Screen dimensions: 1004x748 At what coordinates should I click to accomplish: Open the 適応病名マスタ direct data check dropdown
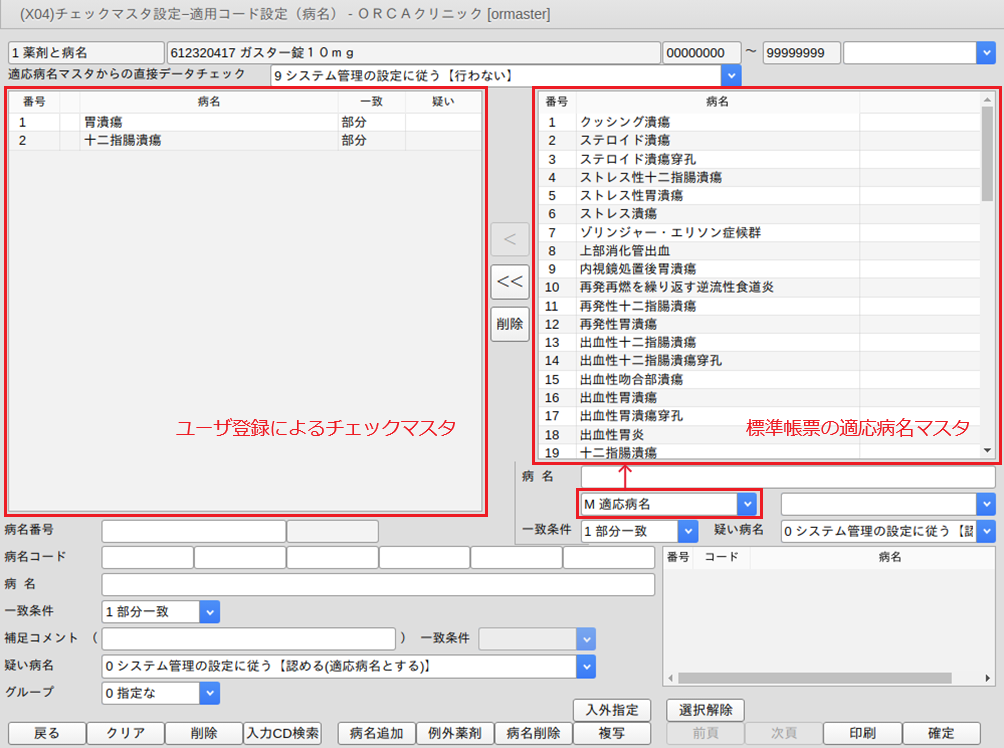coord(732,75)
